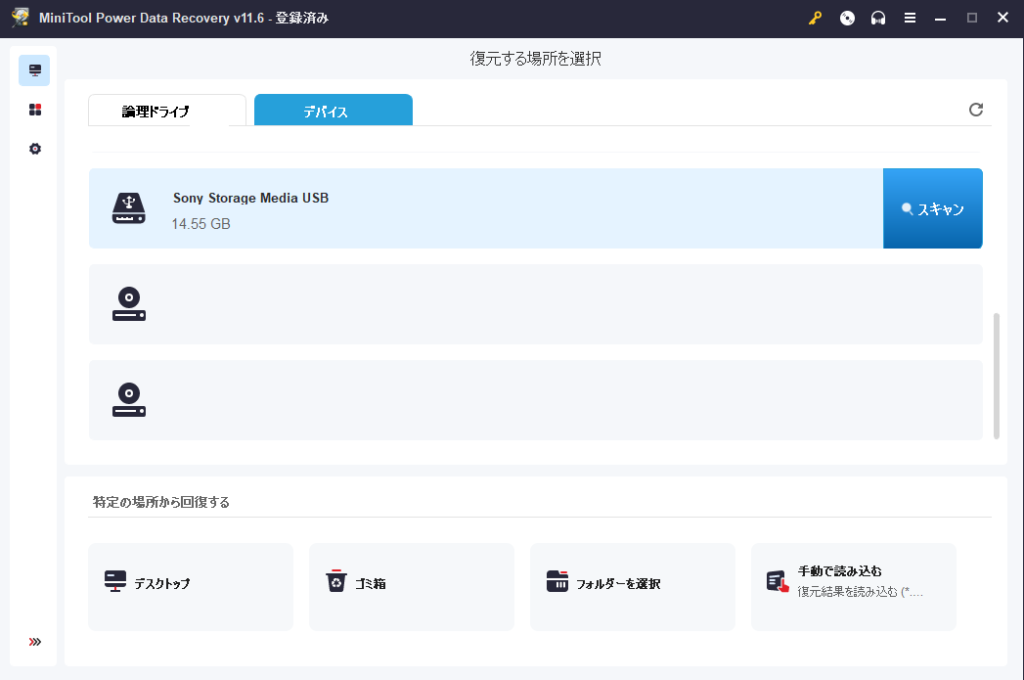Open the utilities grid sidebar icon
Viewport: 1024px width, 680px height.
(35, 110)
